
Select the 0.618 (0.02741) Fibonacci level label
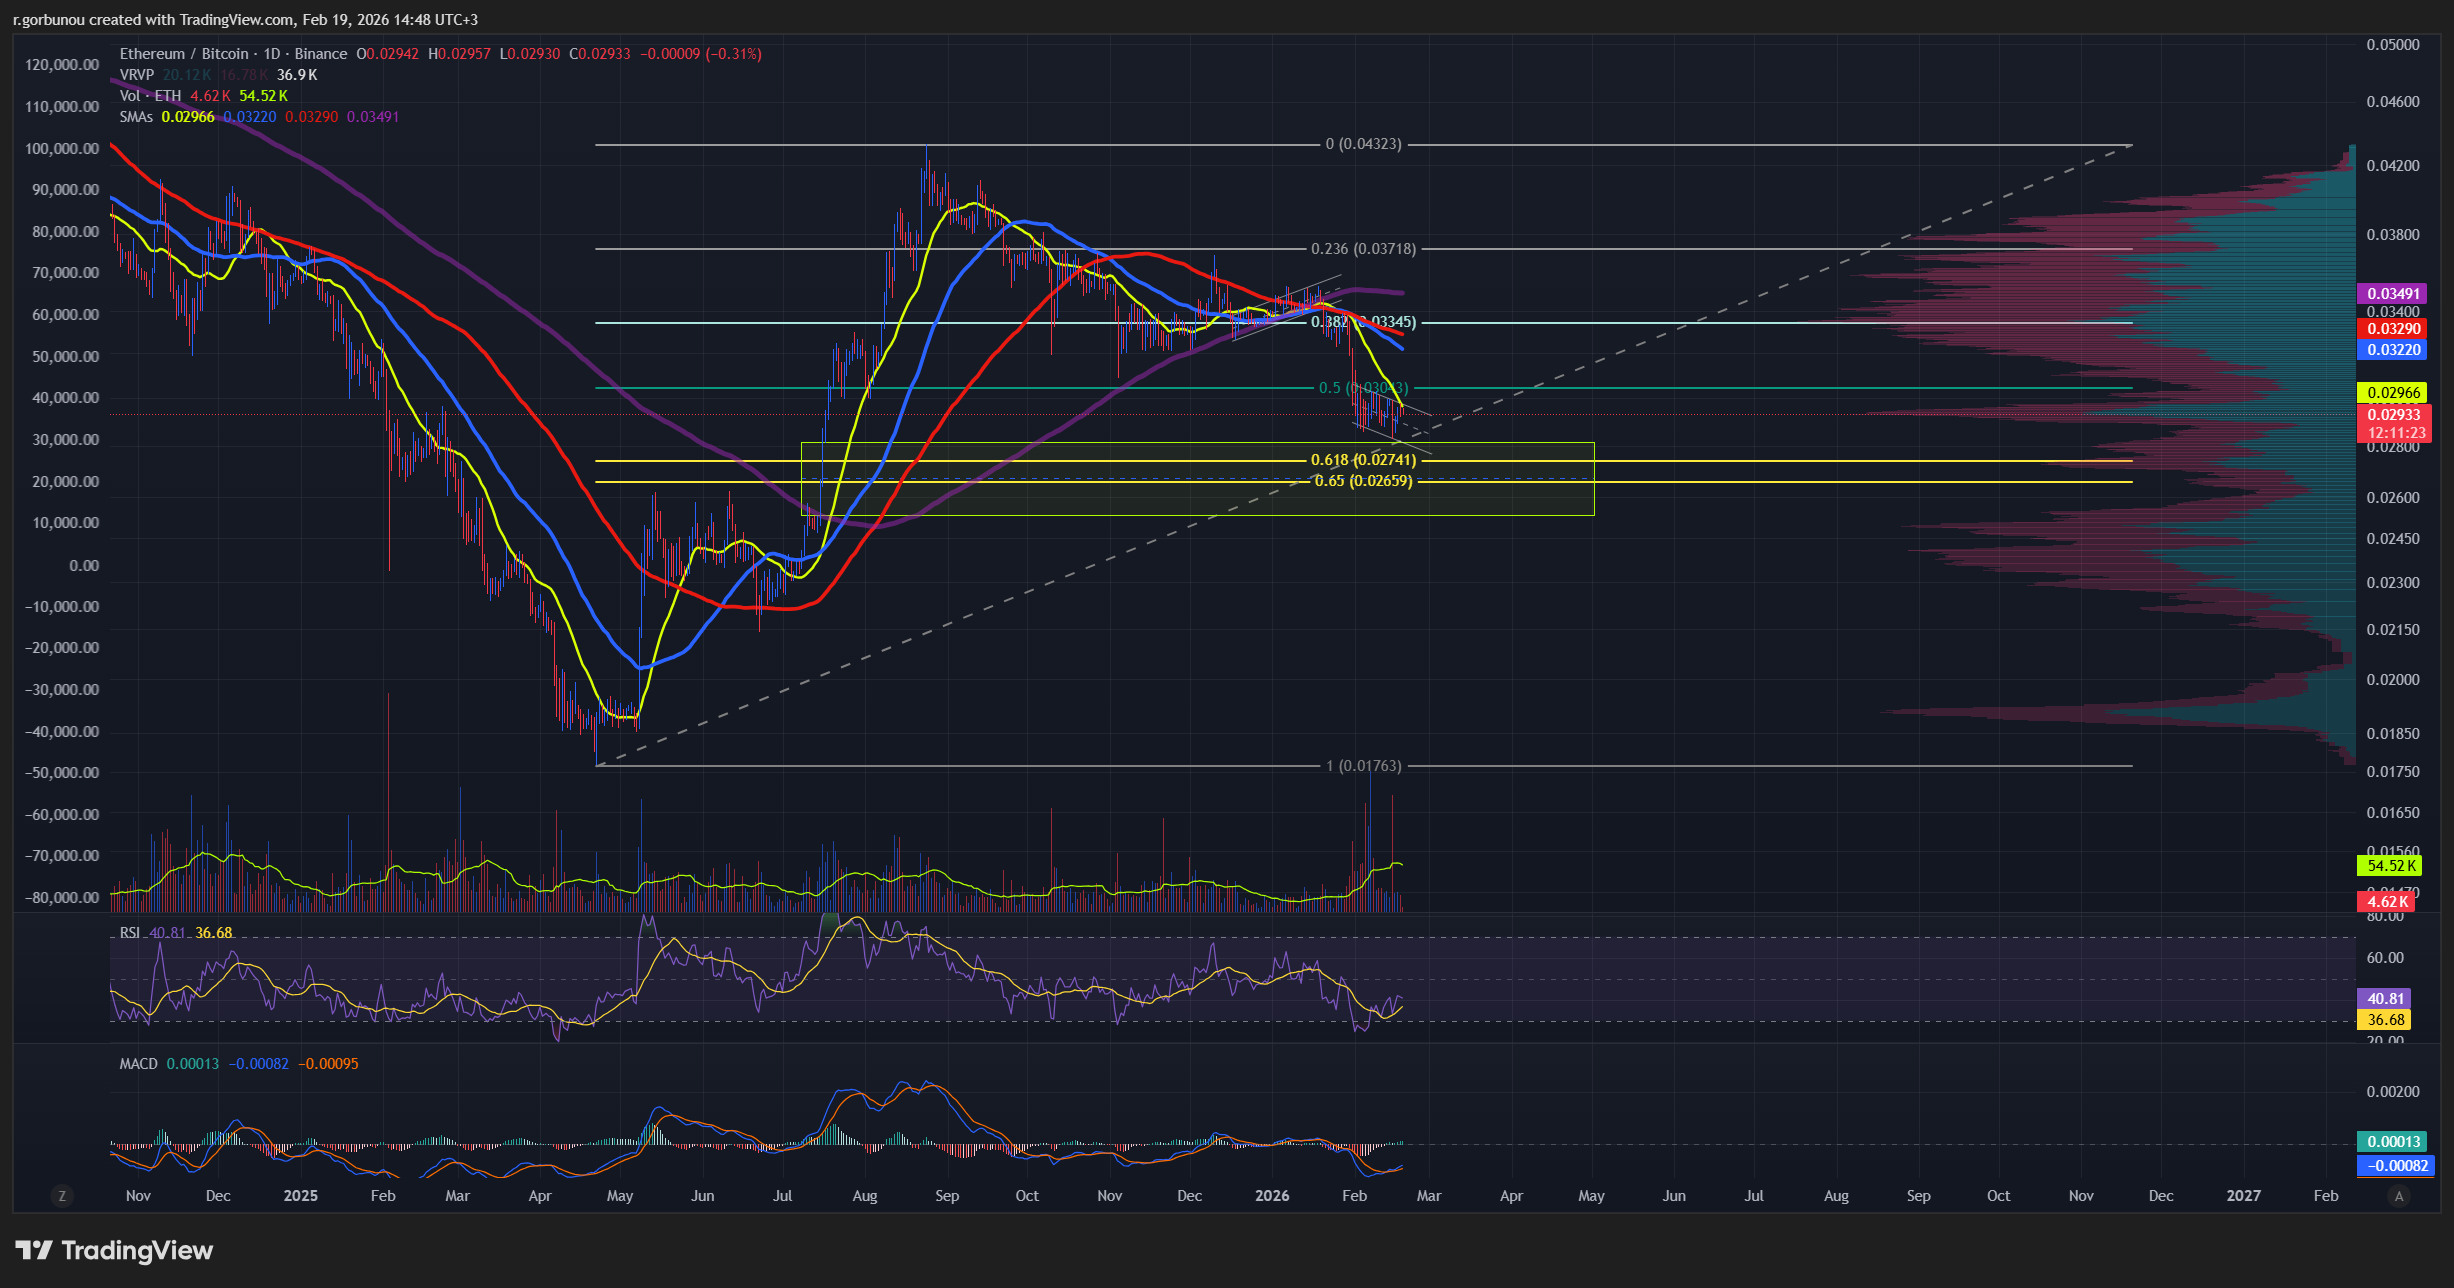1363,460
